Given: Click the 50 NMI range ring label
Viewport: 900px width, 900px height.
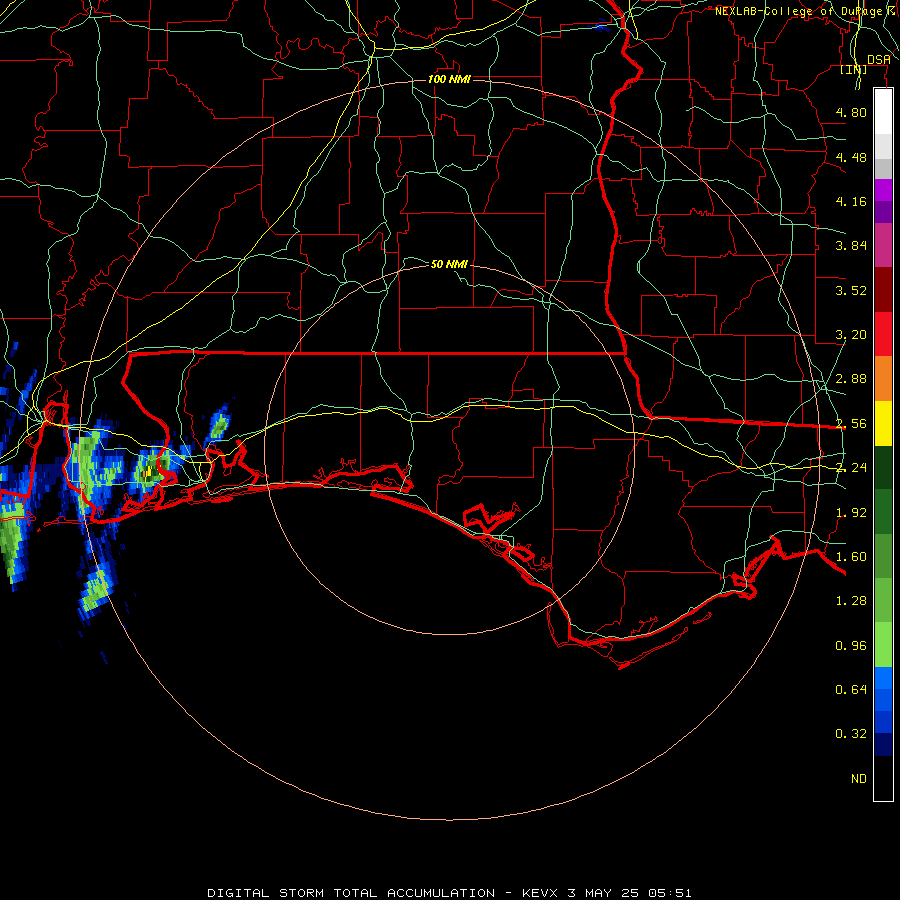Looking at the screenshot, I should [x=449, y=265].
